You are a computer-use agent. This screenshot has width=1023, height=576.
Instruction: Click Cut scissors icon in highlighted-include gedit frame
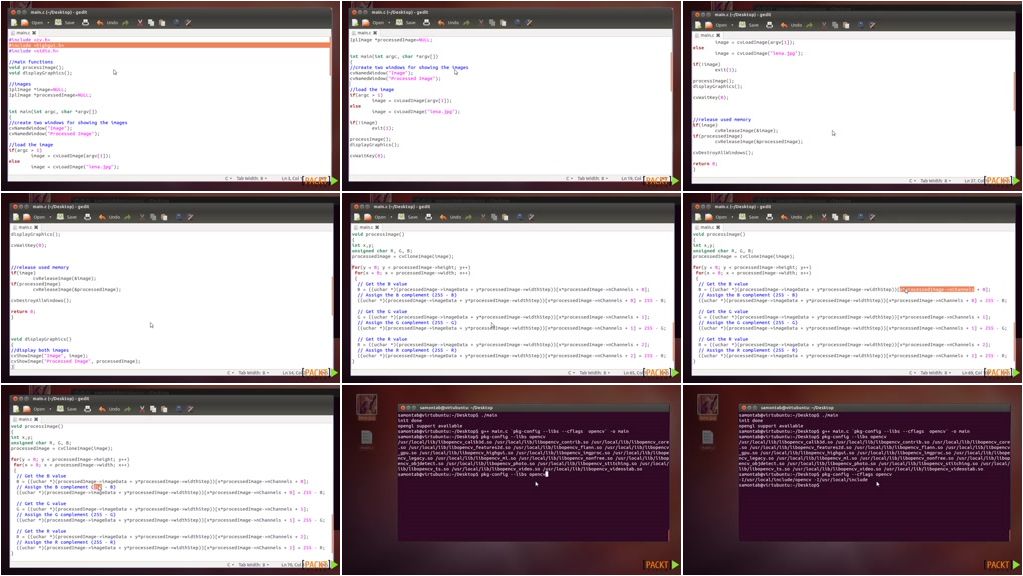140,23
